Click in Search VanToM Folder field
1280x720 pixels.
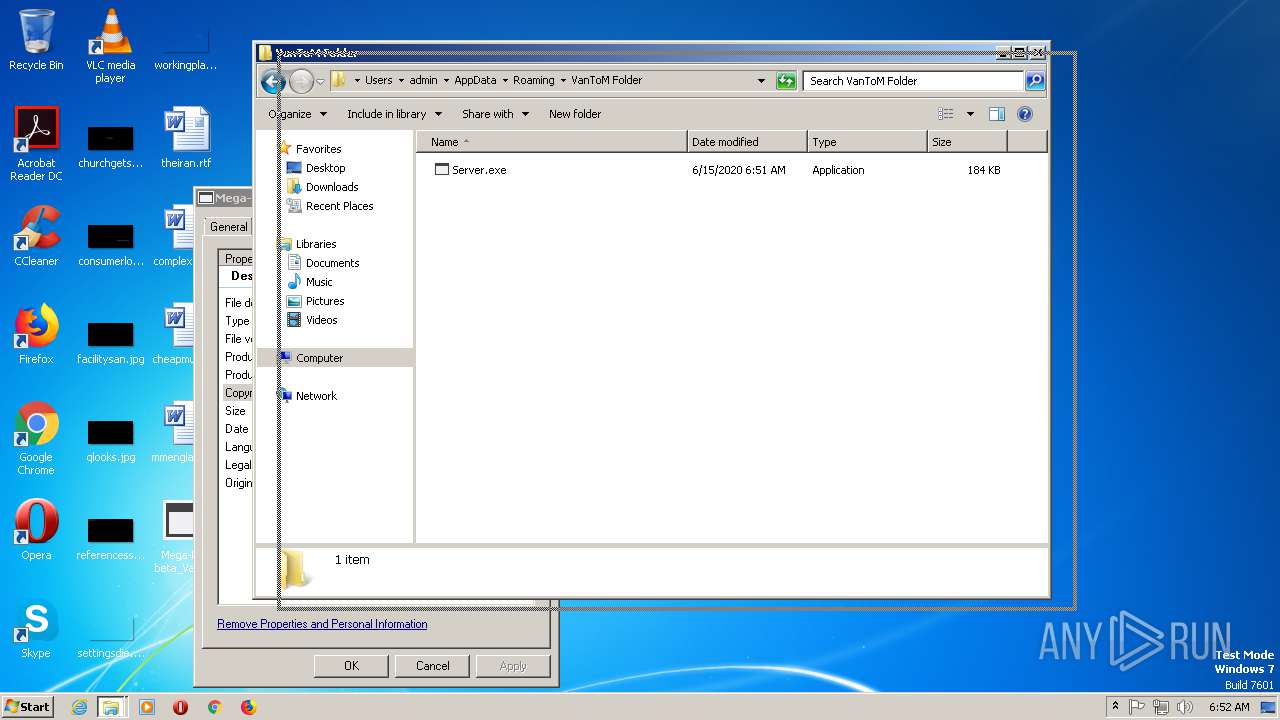click(x=913, y=81)
